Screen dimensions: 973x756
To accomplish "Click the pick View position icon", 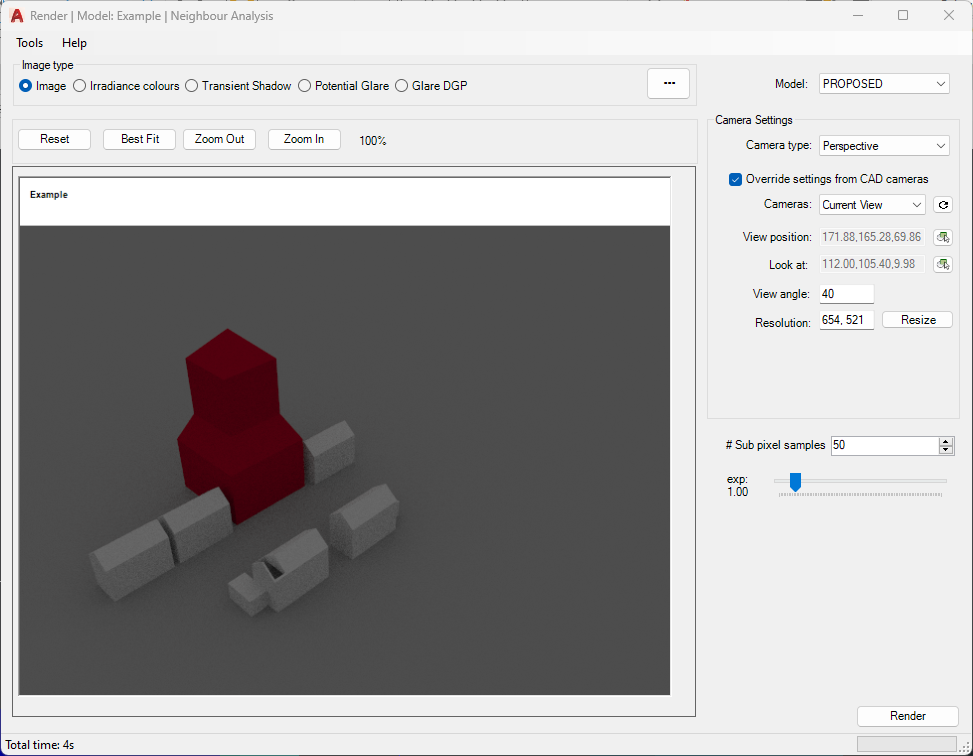I will [942, 237].
